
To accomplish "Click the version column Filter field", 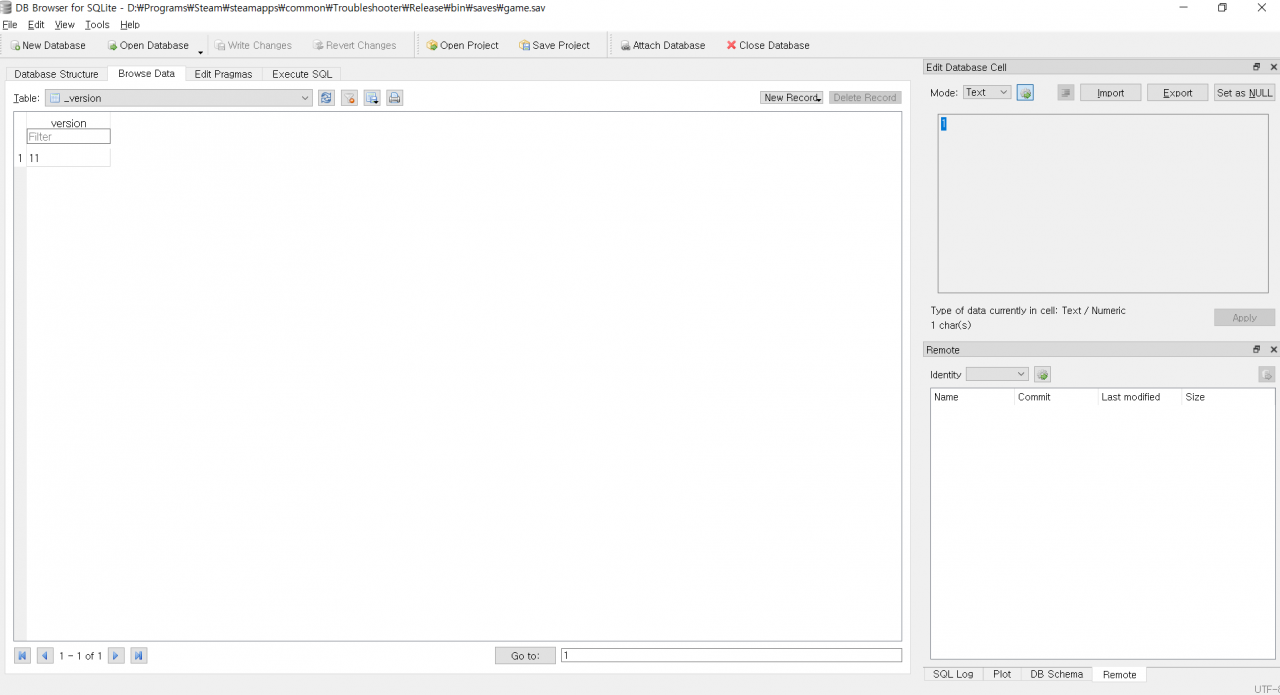I will tap(68, 137).
